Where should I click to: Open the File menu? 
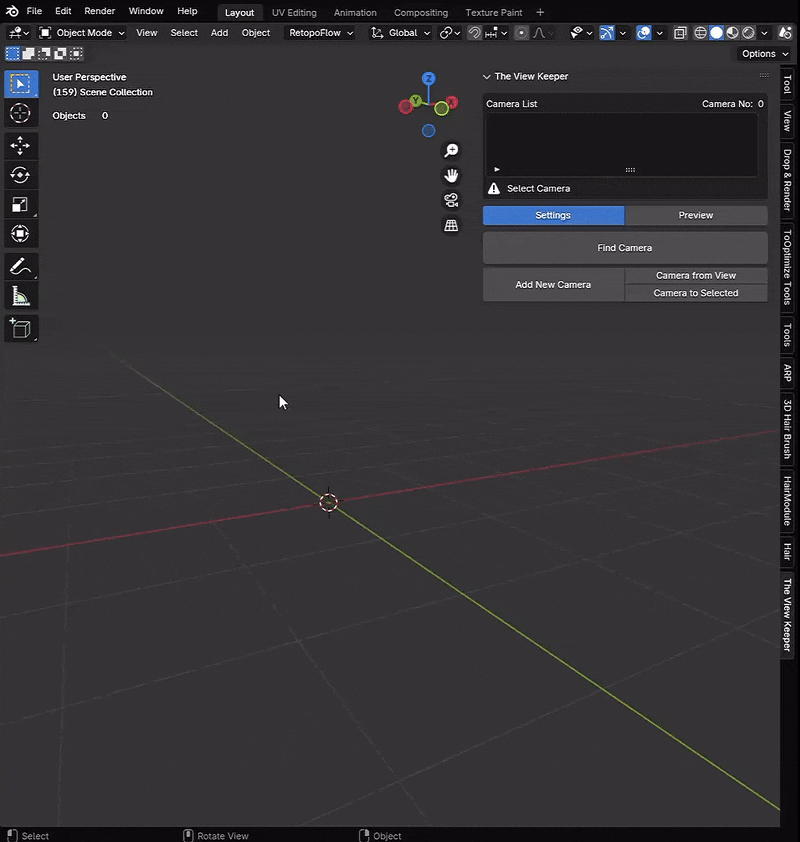click(x=34, y=11)
